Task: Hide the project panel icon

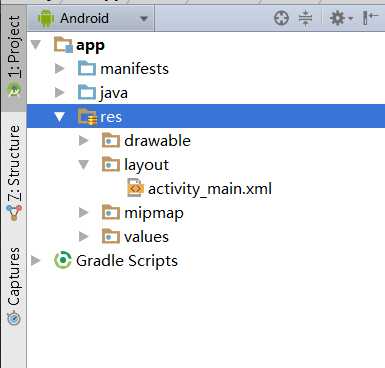Action: click(x=370, y=18)
